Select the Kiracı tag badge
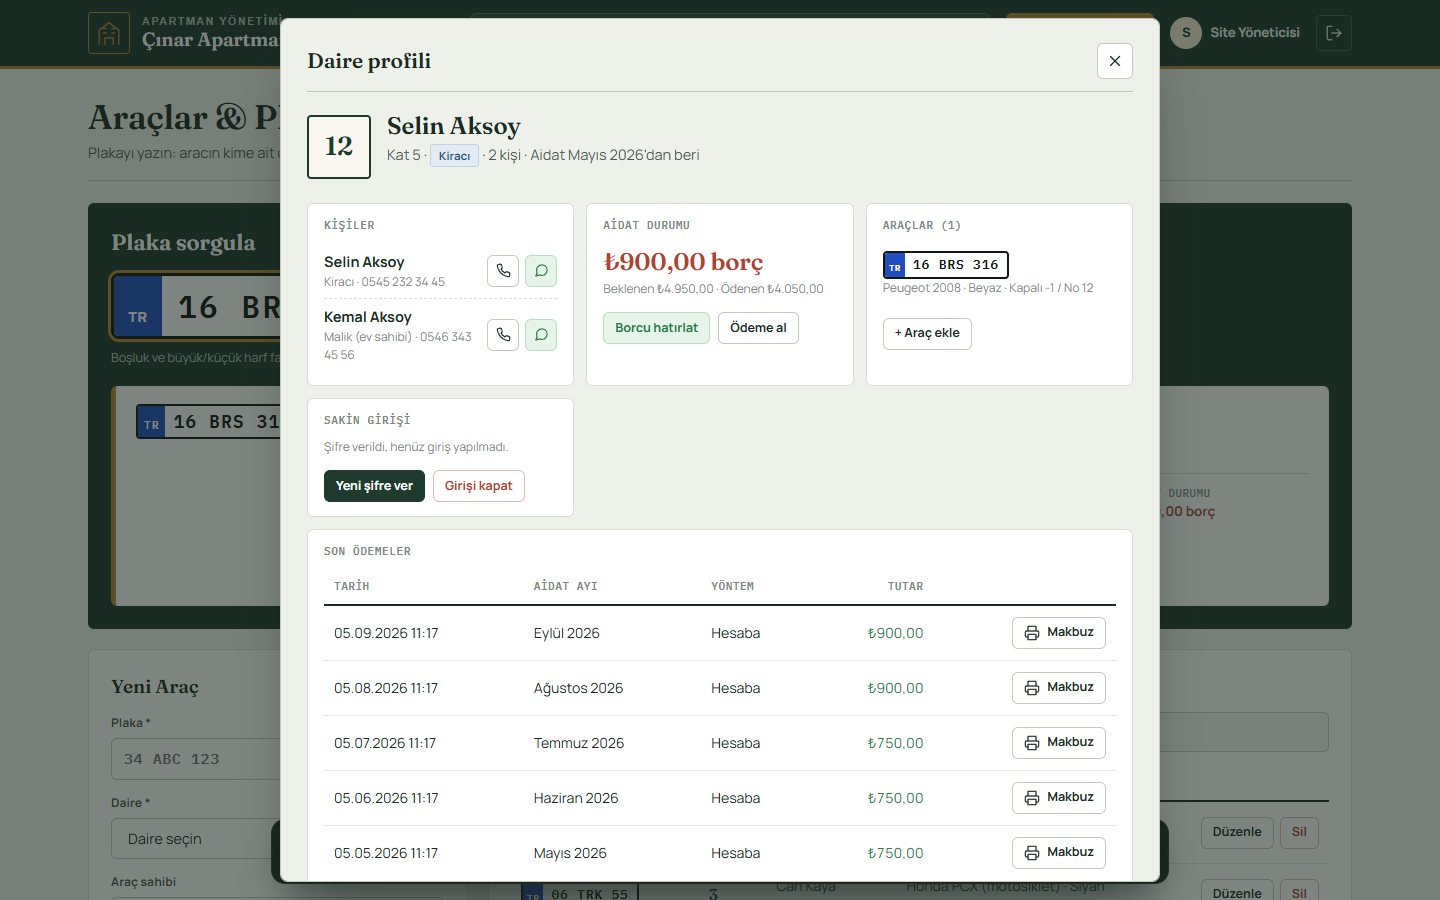The image size is (1440, 900). coord(454,156)
